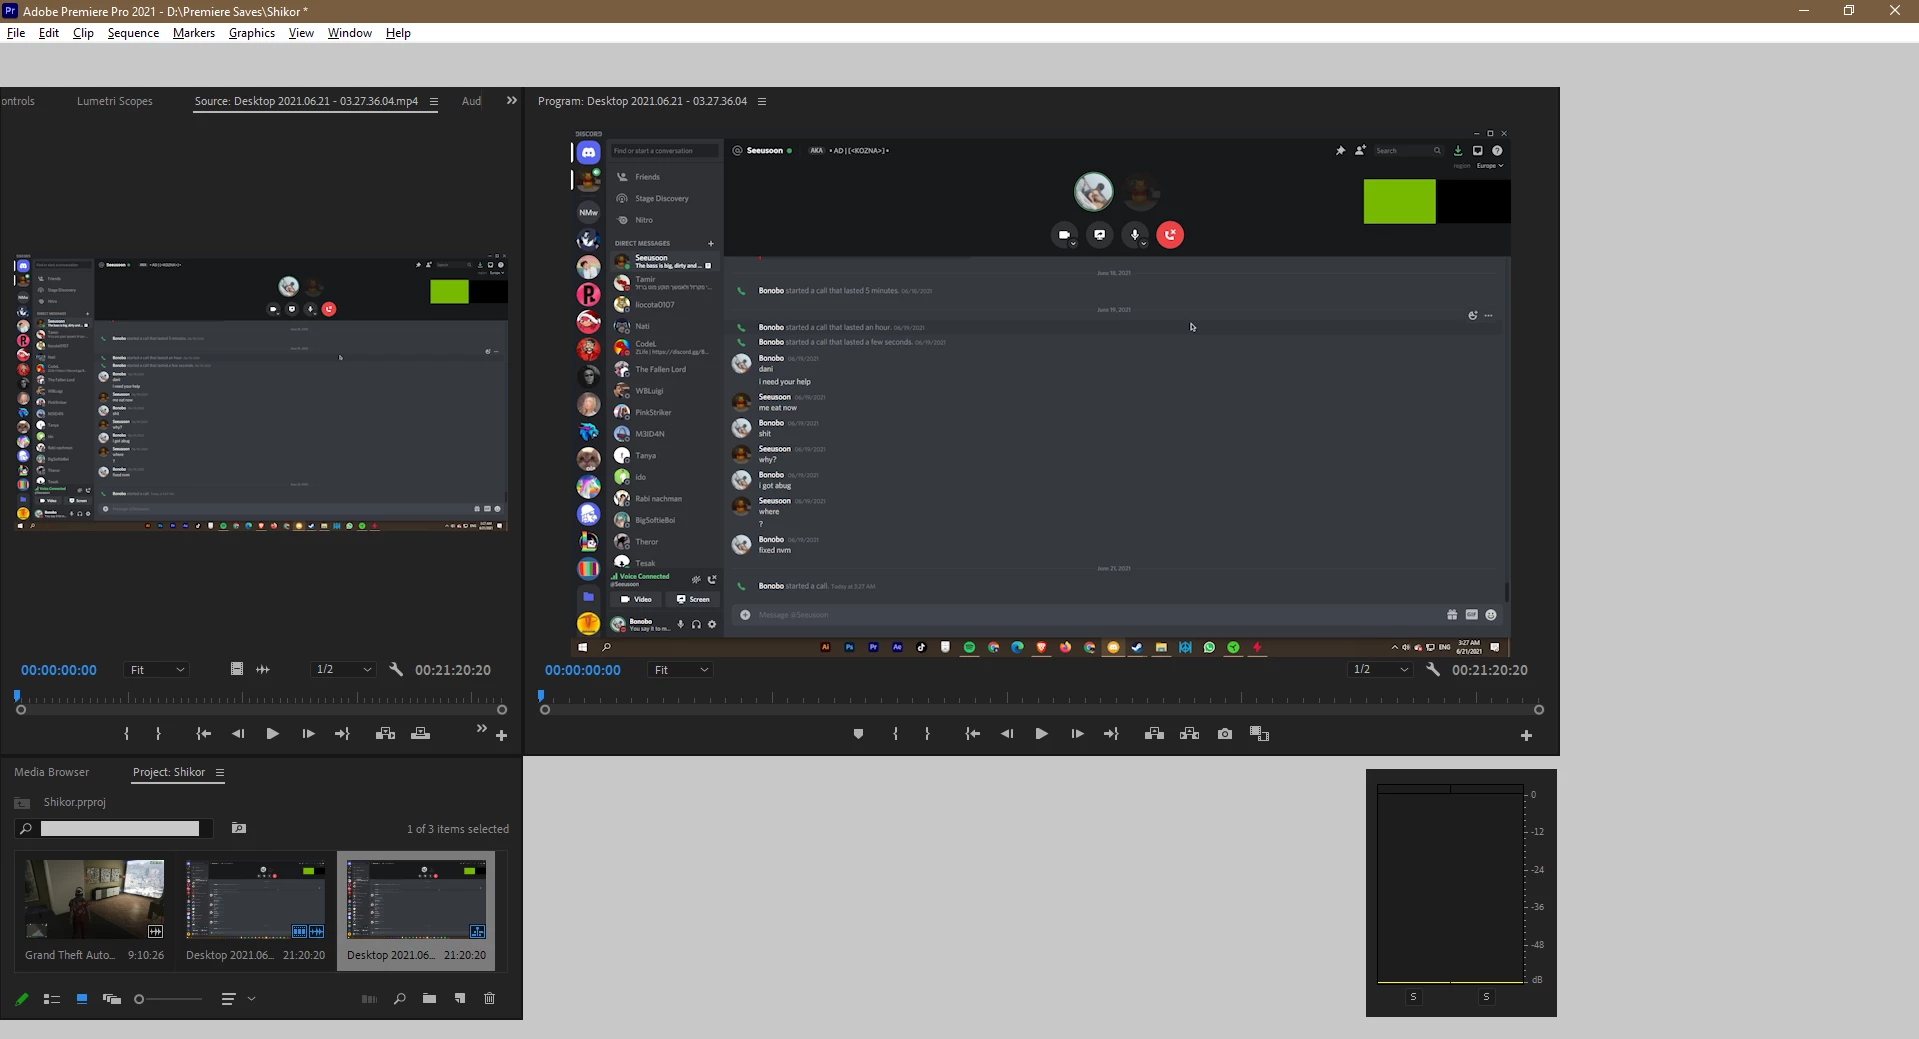Add Marker in Program monitor
1919x1039 pixels.
tap(858, 734)
